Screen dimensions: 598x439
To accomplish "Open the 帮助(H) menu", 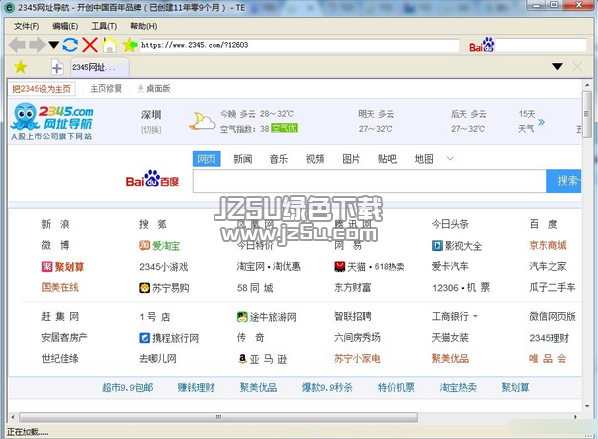I will click(143, 26).
